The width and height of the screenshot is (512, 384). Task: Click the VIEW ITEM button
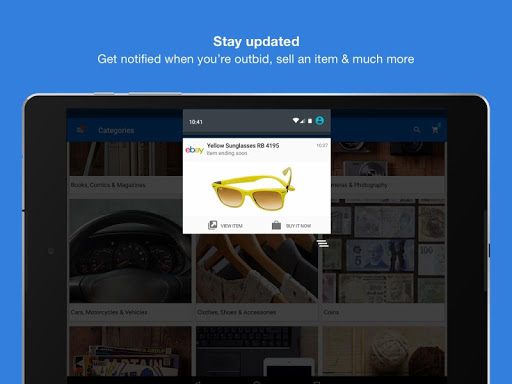225,226
